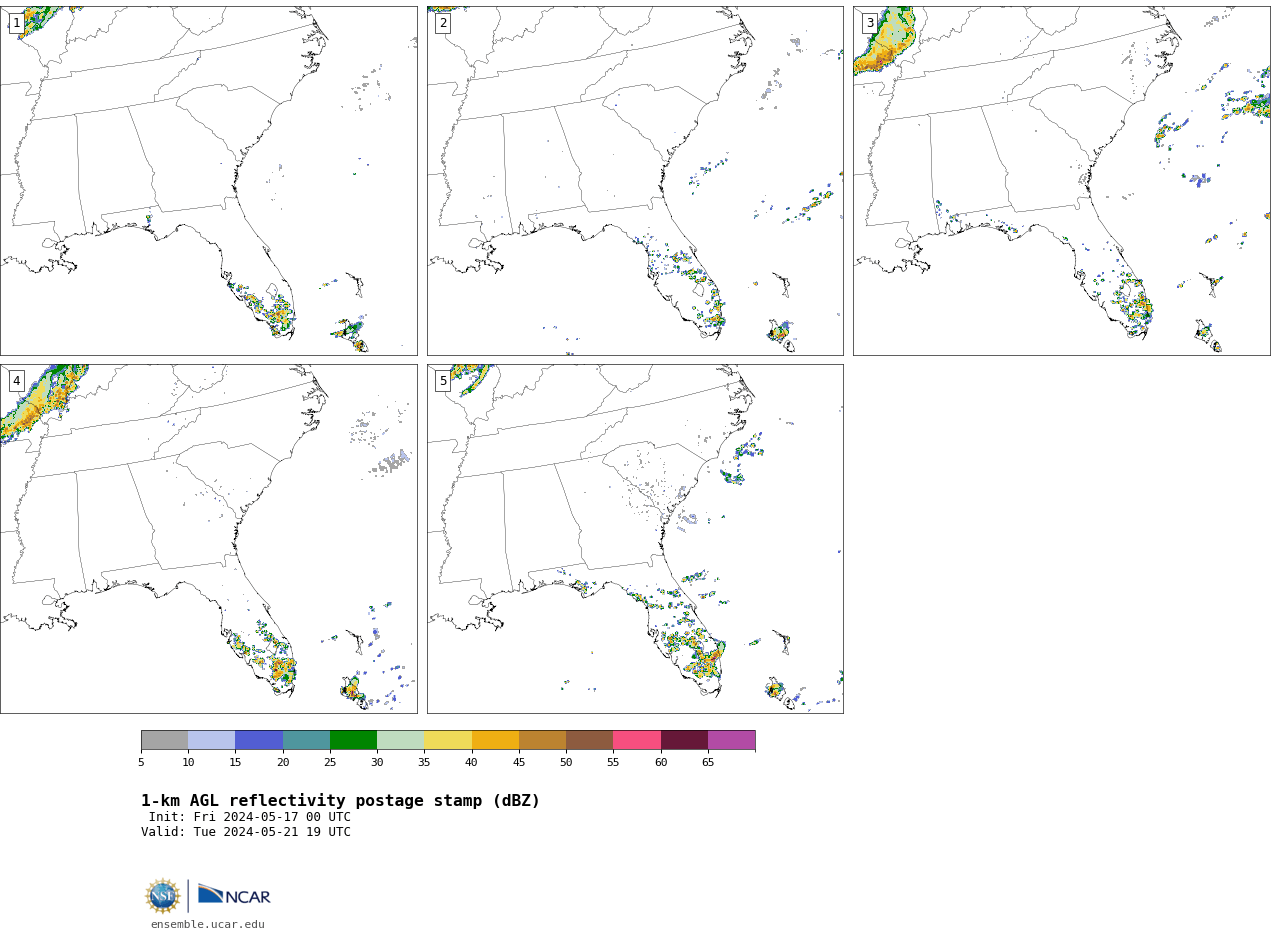Select the orange 40-45 dBZ swatch
Viewport: 1280px width, 936px height.
[495, 740]
